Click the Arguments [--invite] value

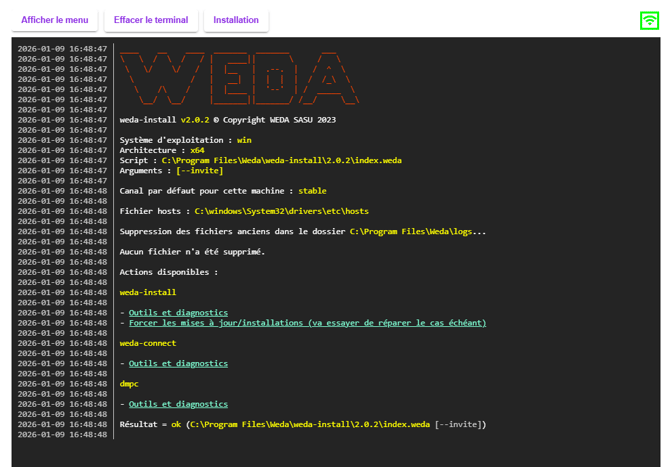(x=200, y=171)
